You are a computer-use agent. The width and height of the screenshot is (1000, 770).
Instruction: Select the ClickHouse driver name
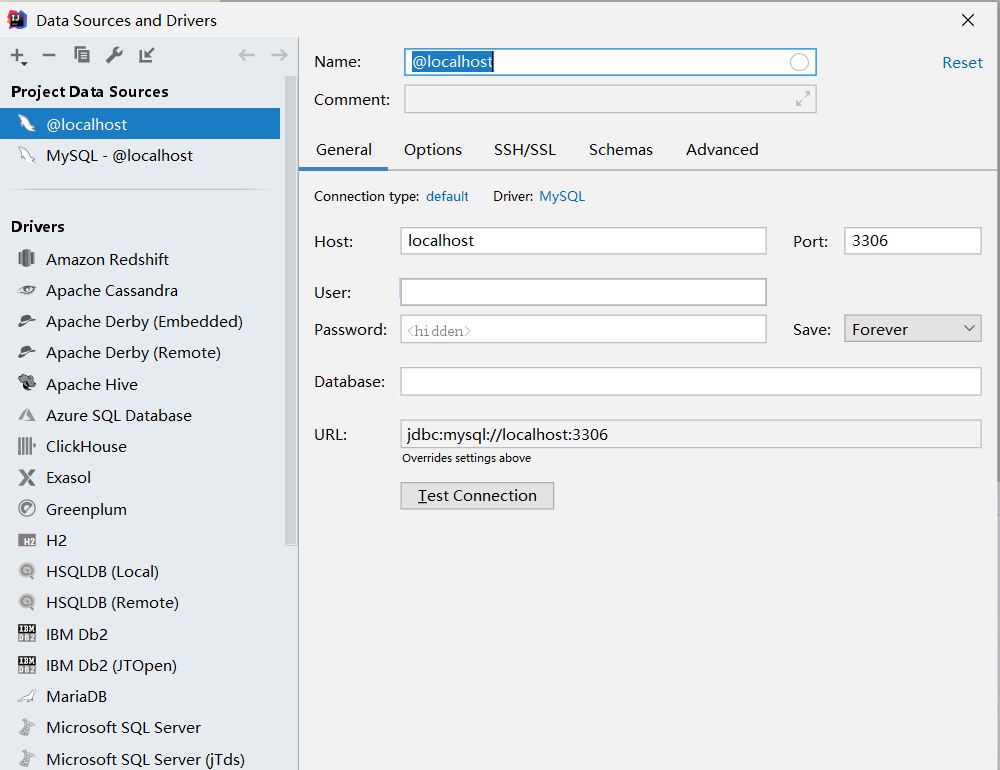86,446
